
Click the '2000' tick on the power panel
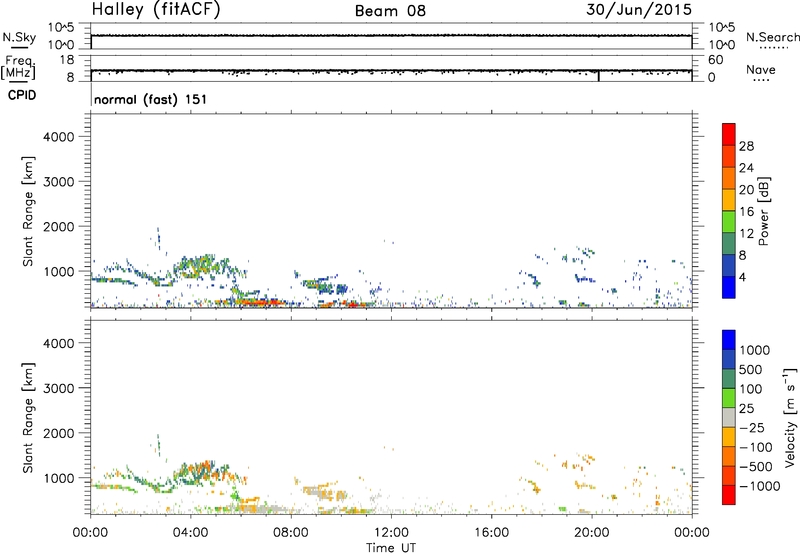(58, 226)
